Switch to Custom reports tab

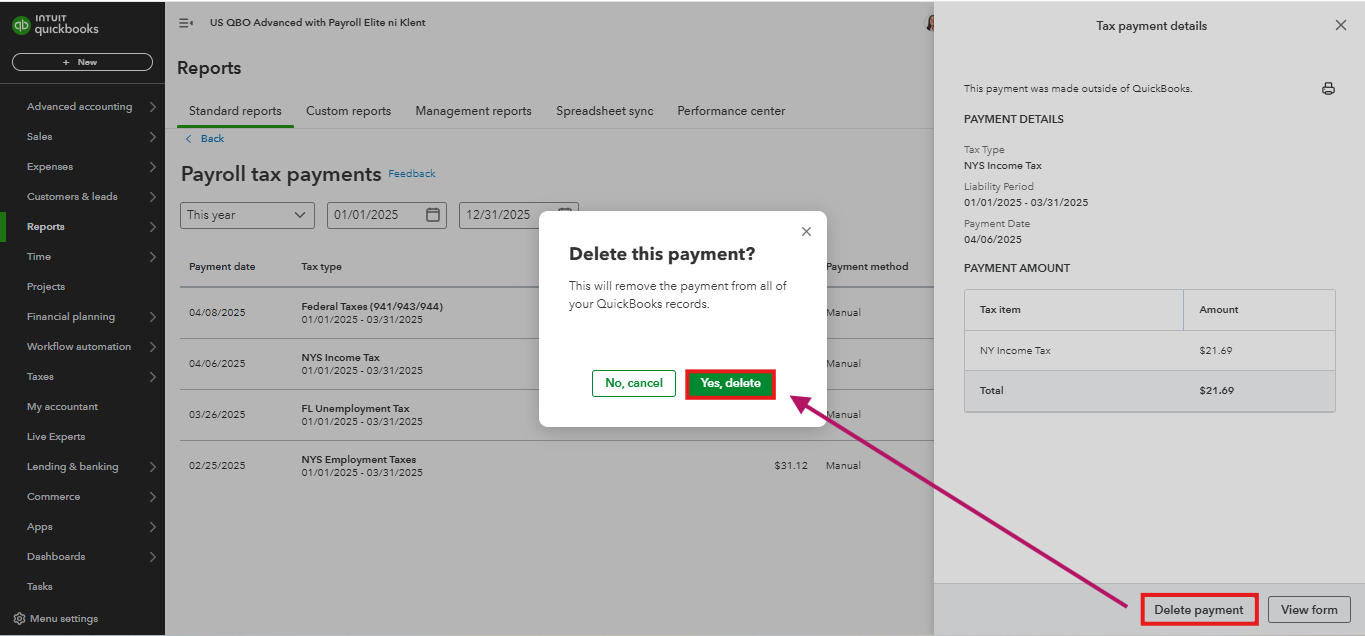pos(348,111)
